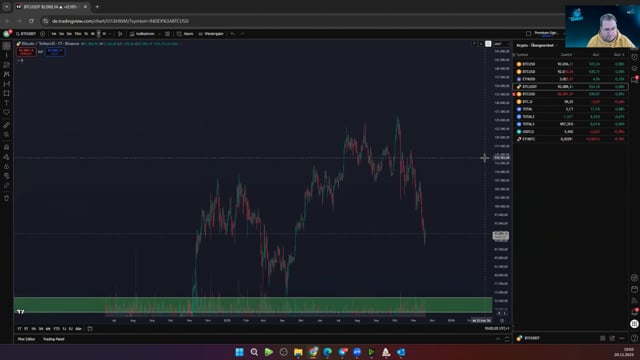This screenshot has height=360, width=640.
Task: Open the Fibonacci tools in left toolbar
Action: [7, 65]
